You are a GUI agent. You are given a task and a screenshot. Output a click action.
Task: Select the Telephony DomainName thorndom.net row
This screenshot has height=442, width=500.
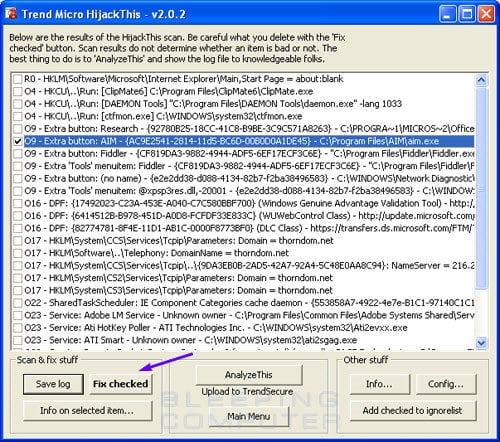pos(156,253)
